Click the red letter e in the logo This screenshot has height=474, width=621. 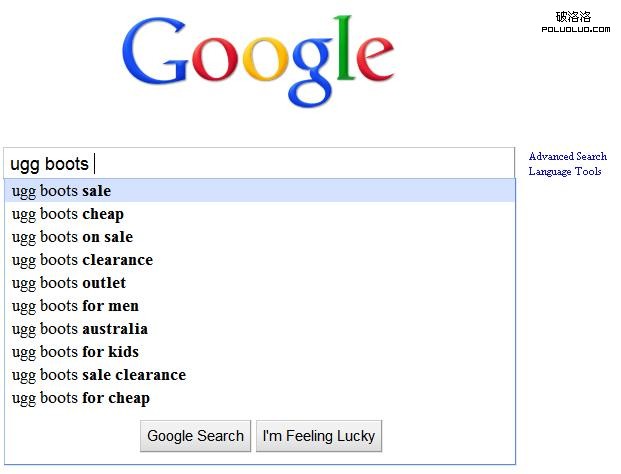[373, 61]
